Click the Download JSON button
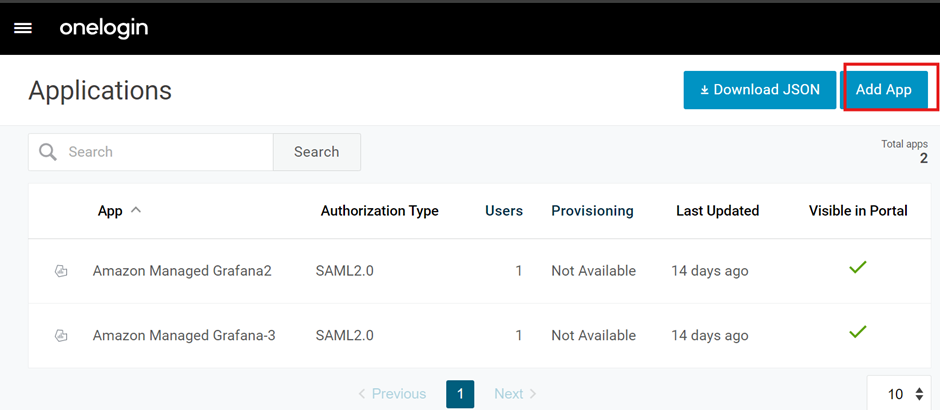Screen dimensions: 940x410 (x=760, y=90)
